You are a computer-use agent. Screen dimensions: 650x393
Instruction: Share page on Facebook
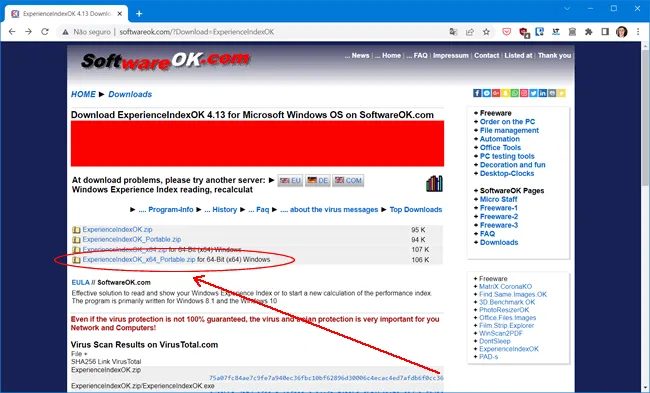[x=477, y=93]
